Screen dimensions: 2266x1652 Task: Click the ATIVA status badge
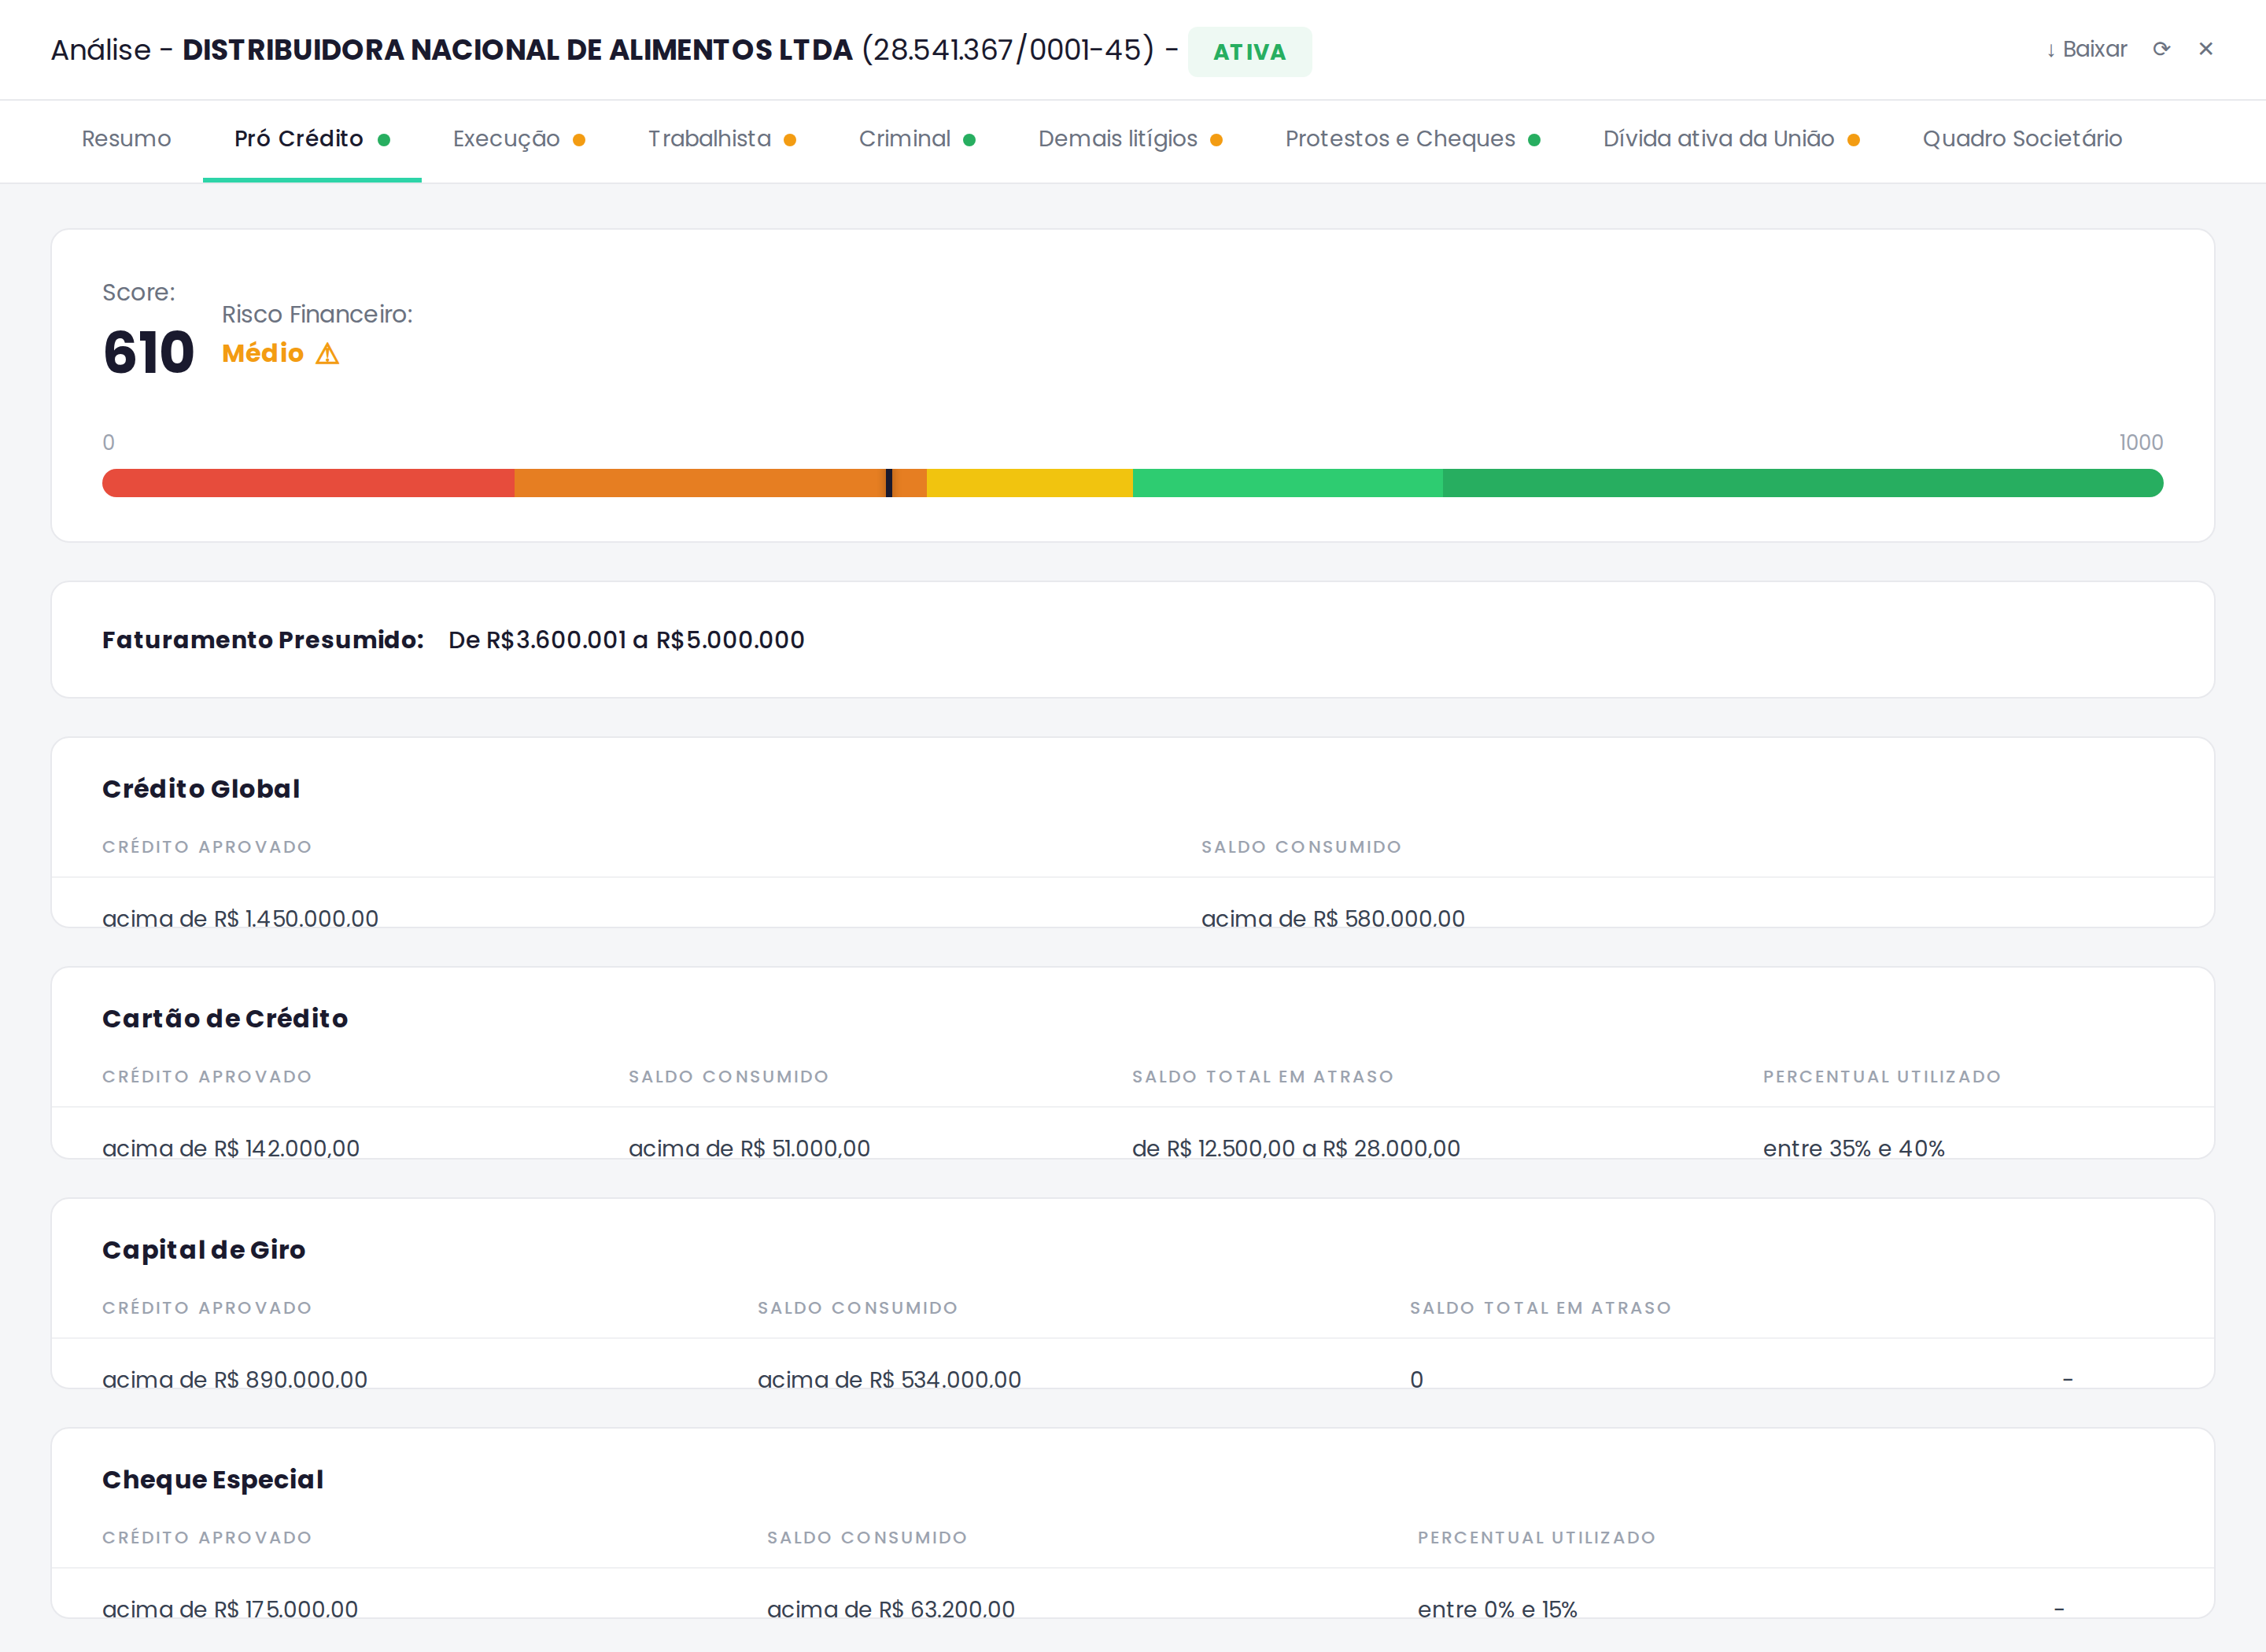[x=1249, y=52]
